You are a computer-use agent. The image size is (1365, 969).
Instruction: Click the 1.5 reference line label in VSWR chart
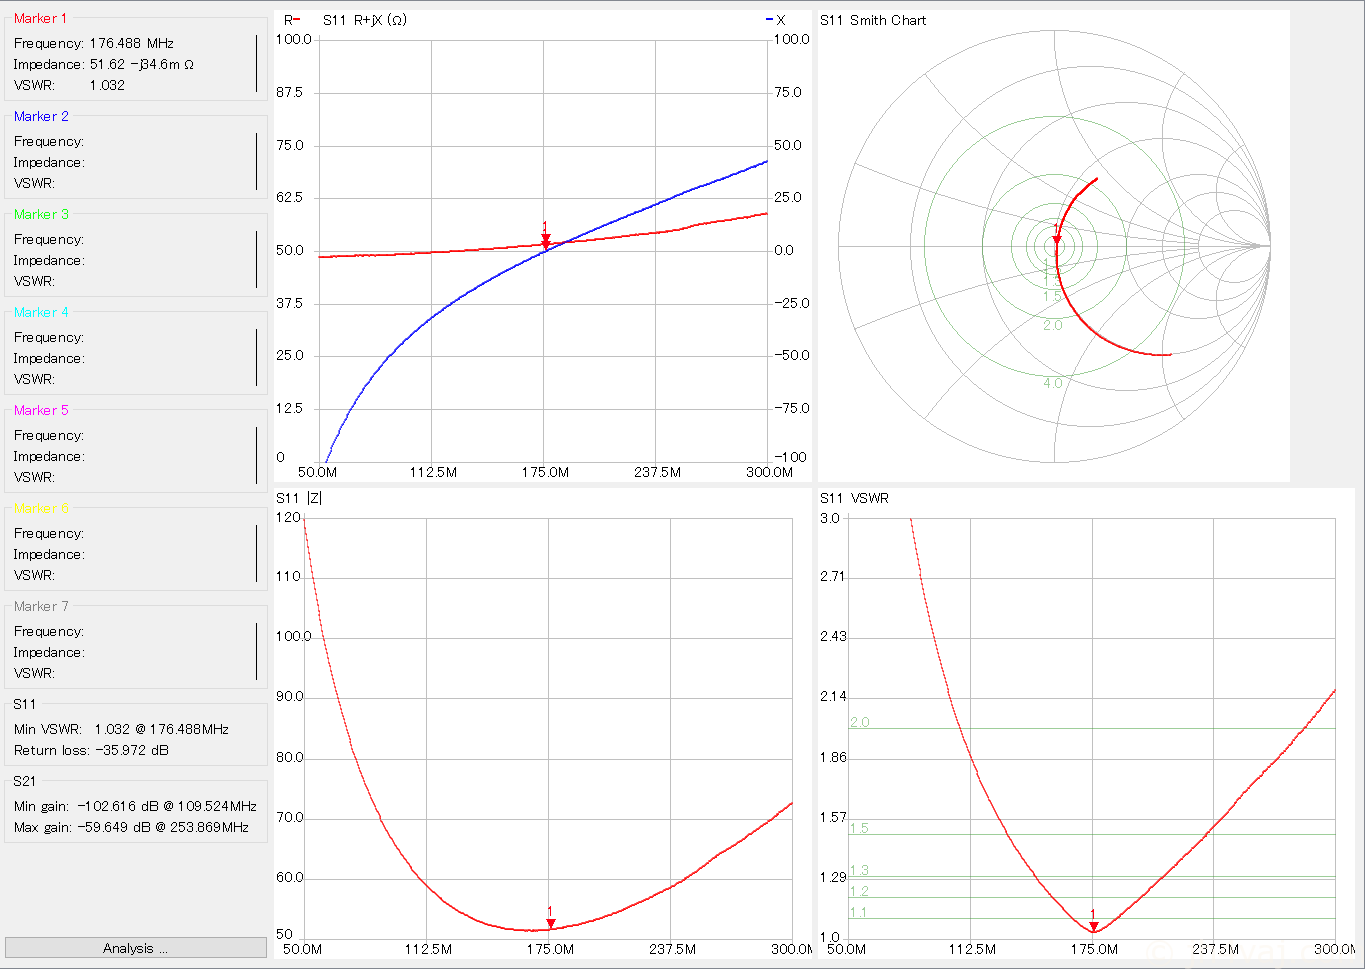click(859, 828)
